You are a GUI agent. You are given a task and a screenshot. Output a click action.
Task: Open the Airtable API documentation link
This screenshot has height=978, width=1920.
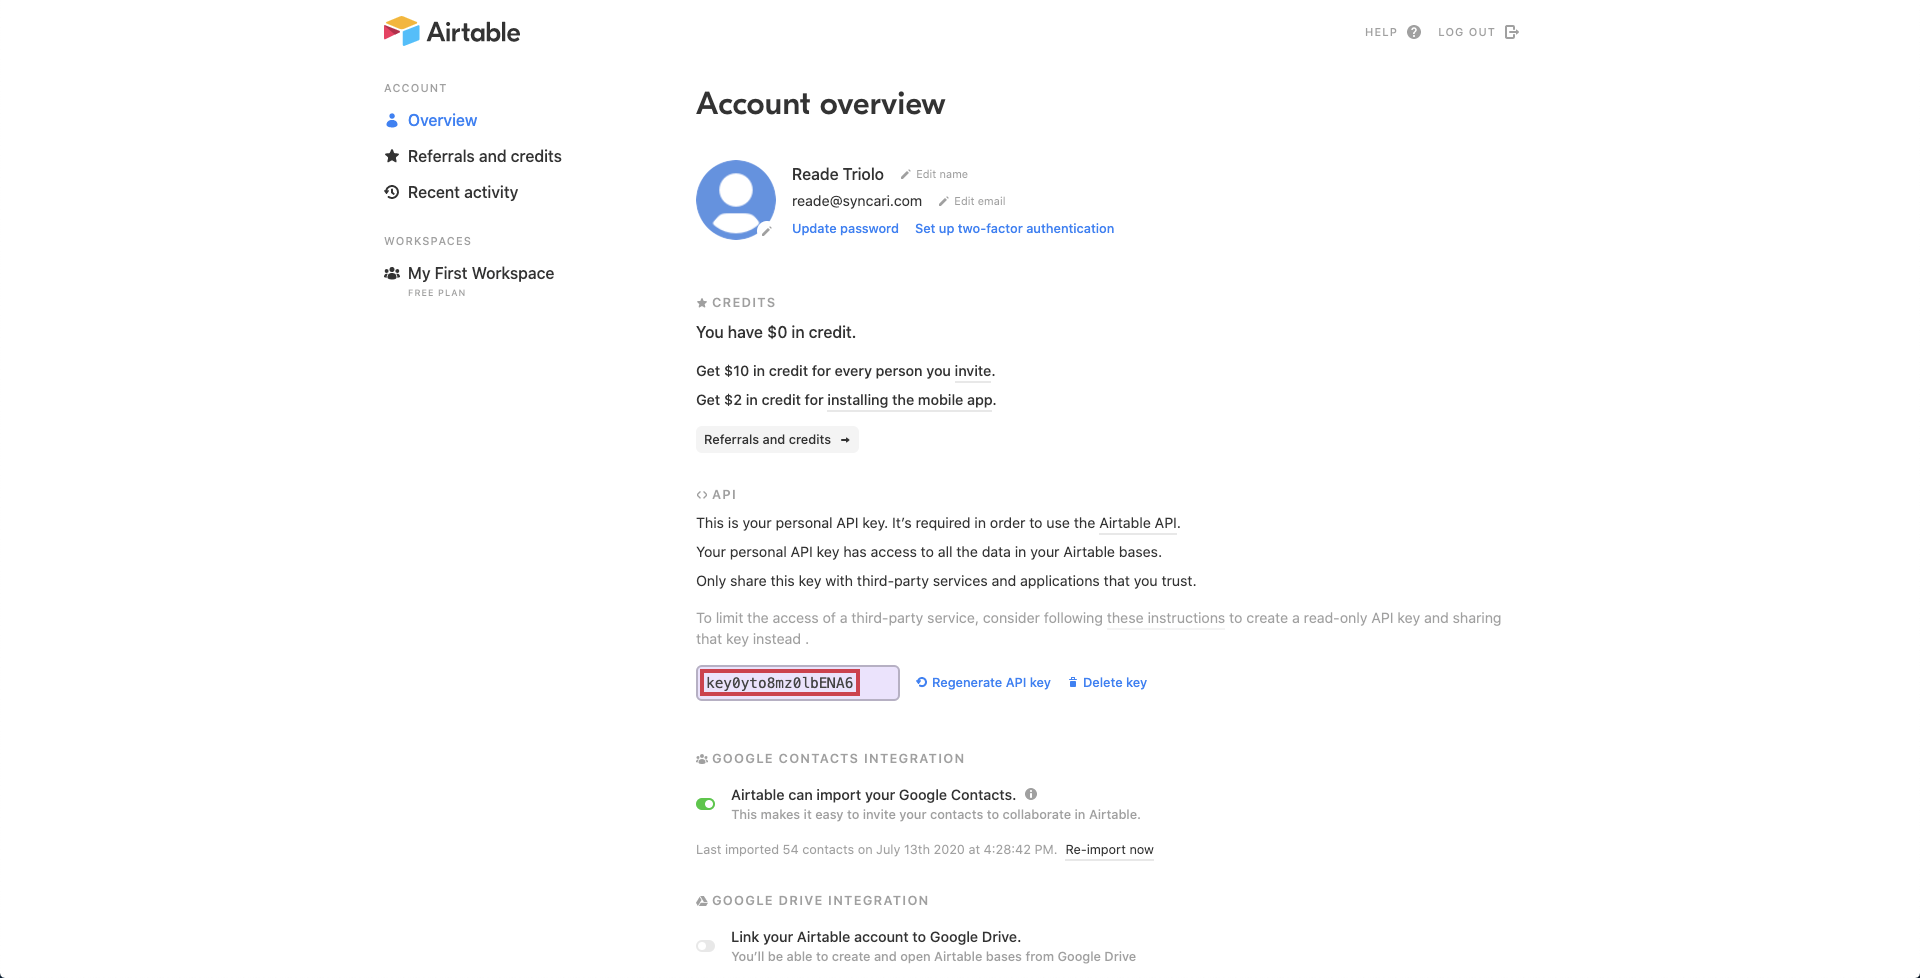pyautogui.click(x=1138, y=523)
